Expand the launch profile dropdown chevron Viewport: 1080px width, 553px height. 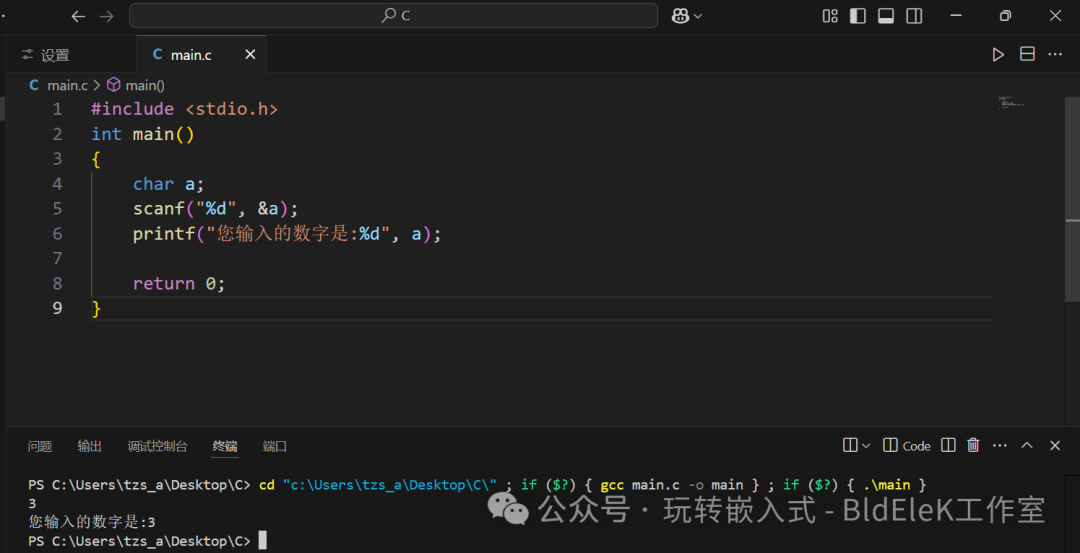click(x=866, y=446)
